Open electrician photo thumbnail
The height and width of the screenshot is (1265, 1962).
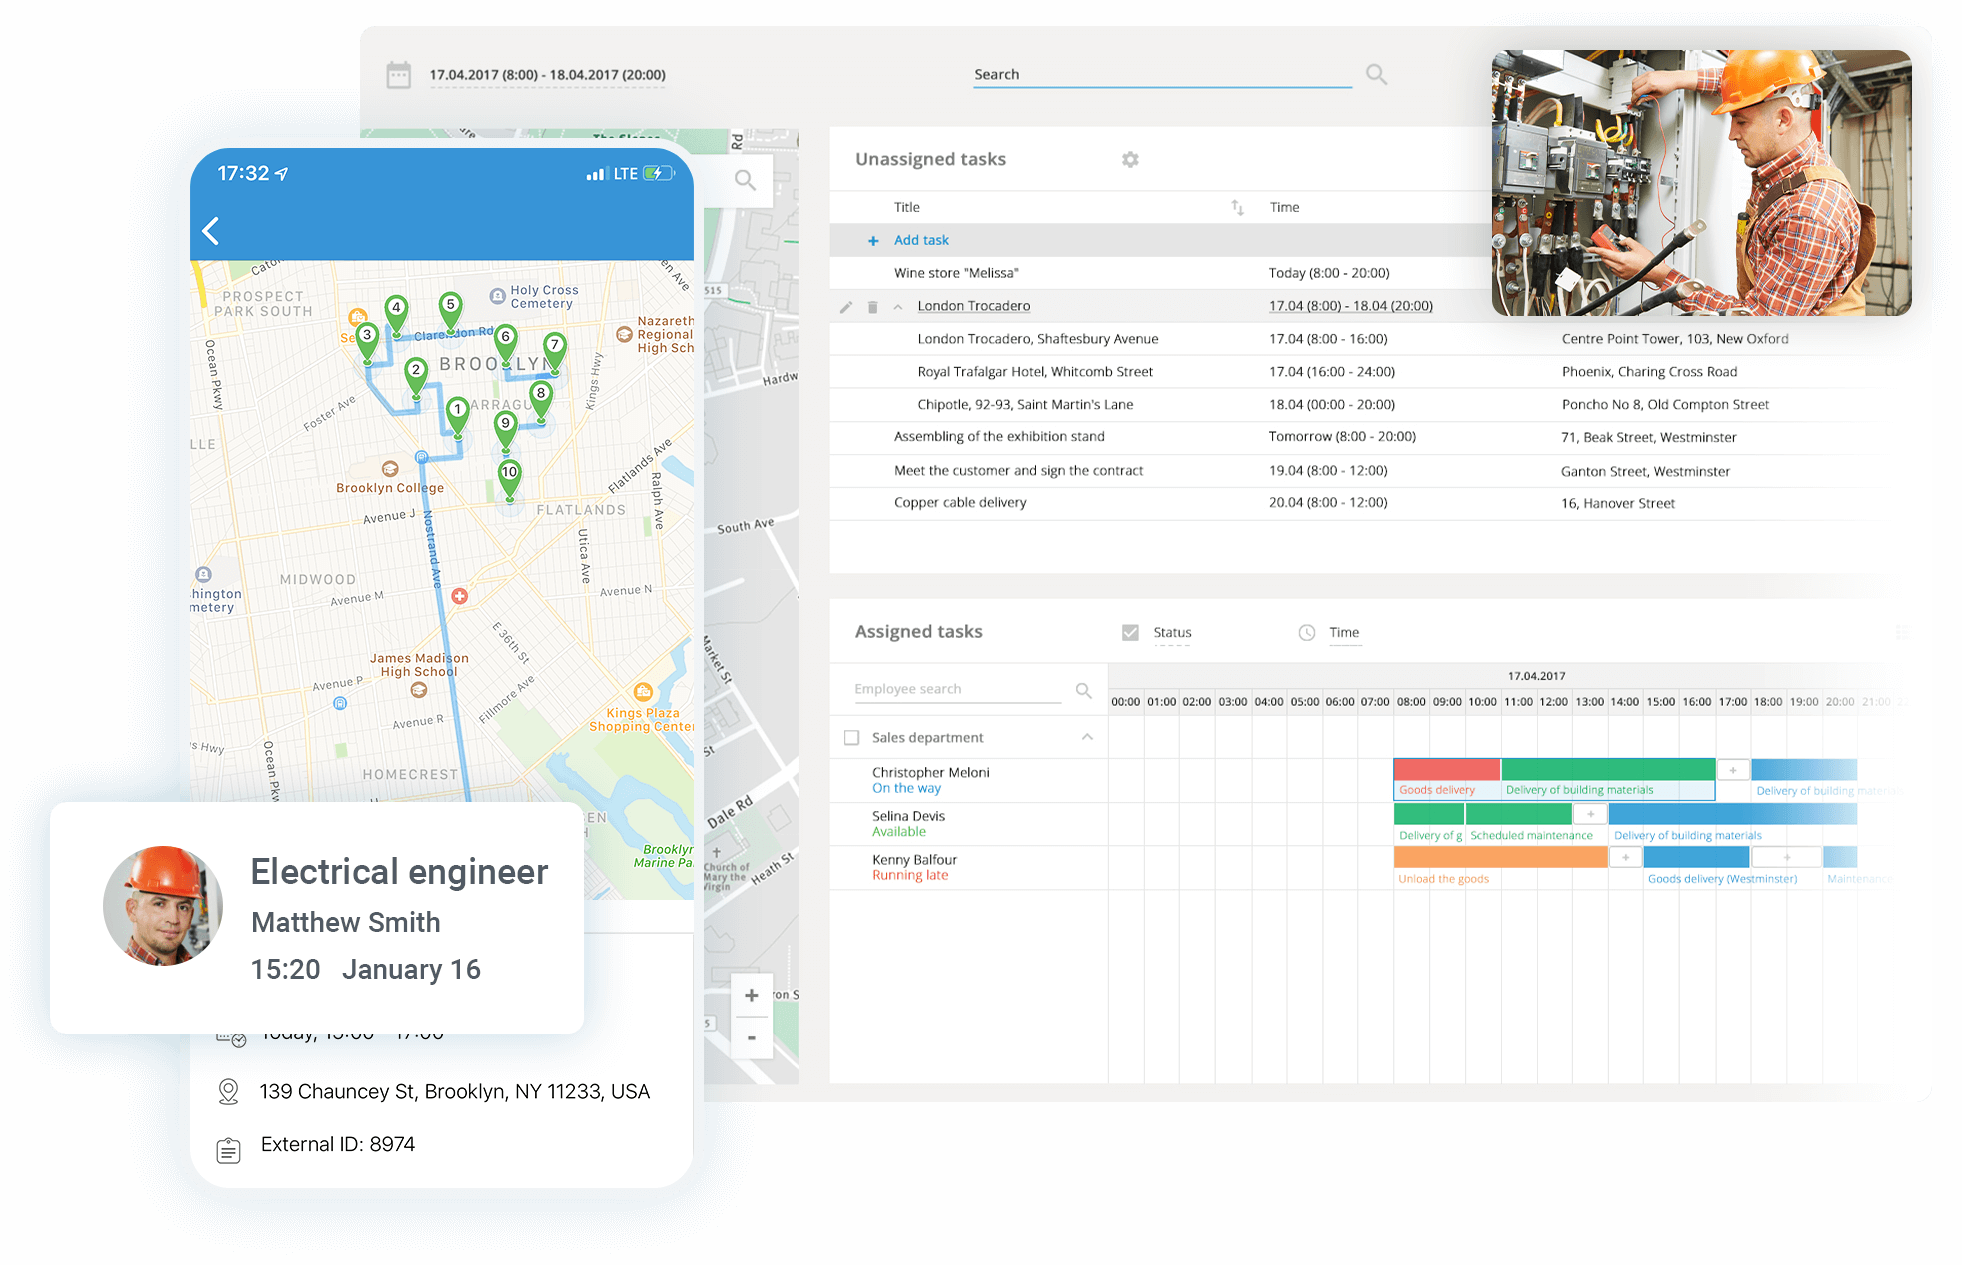pyautogui.click(x=1701, y=183)
